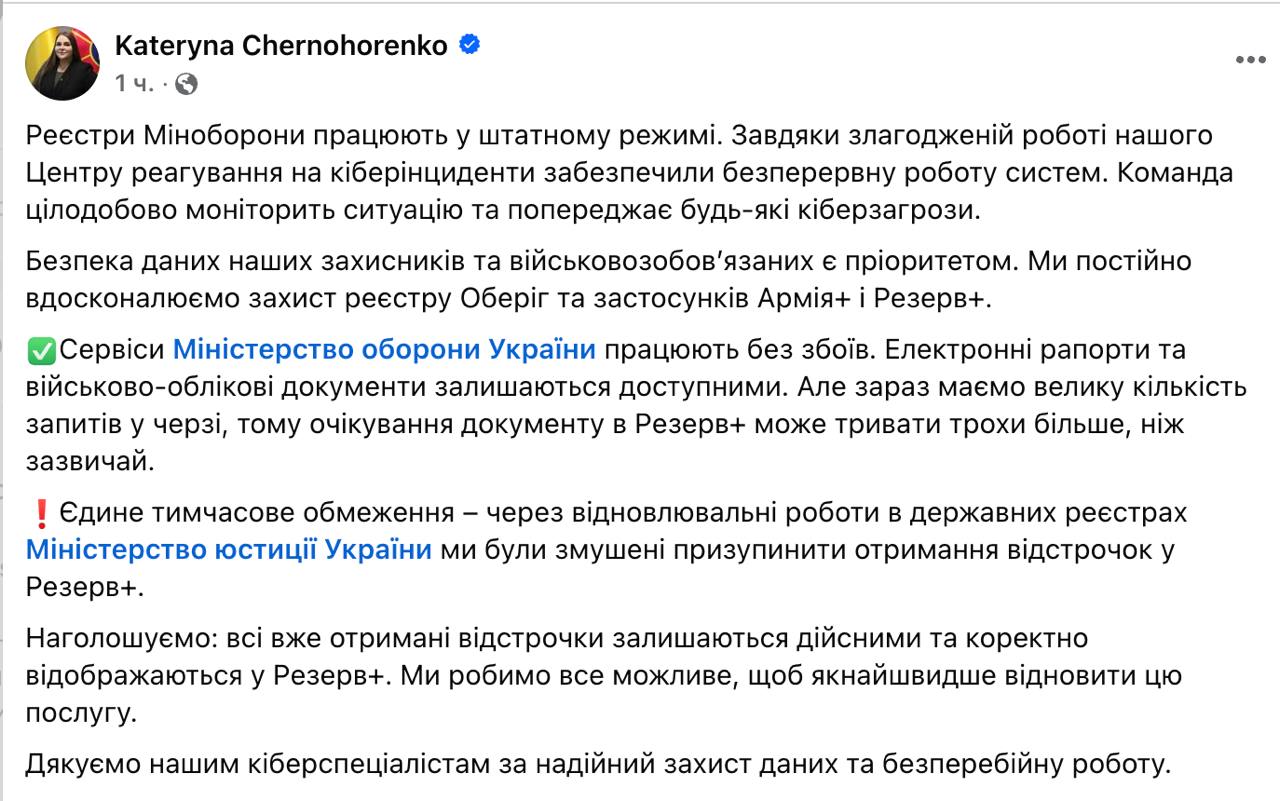Viewport: 1280px width, 801px height.
Task: Click the word "зазвичай" in the post
Action: coord(89,460)
